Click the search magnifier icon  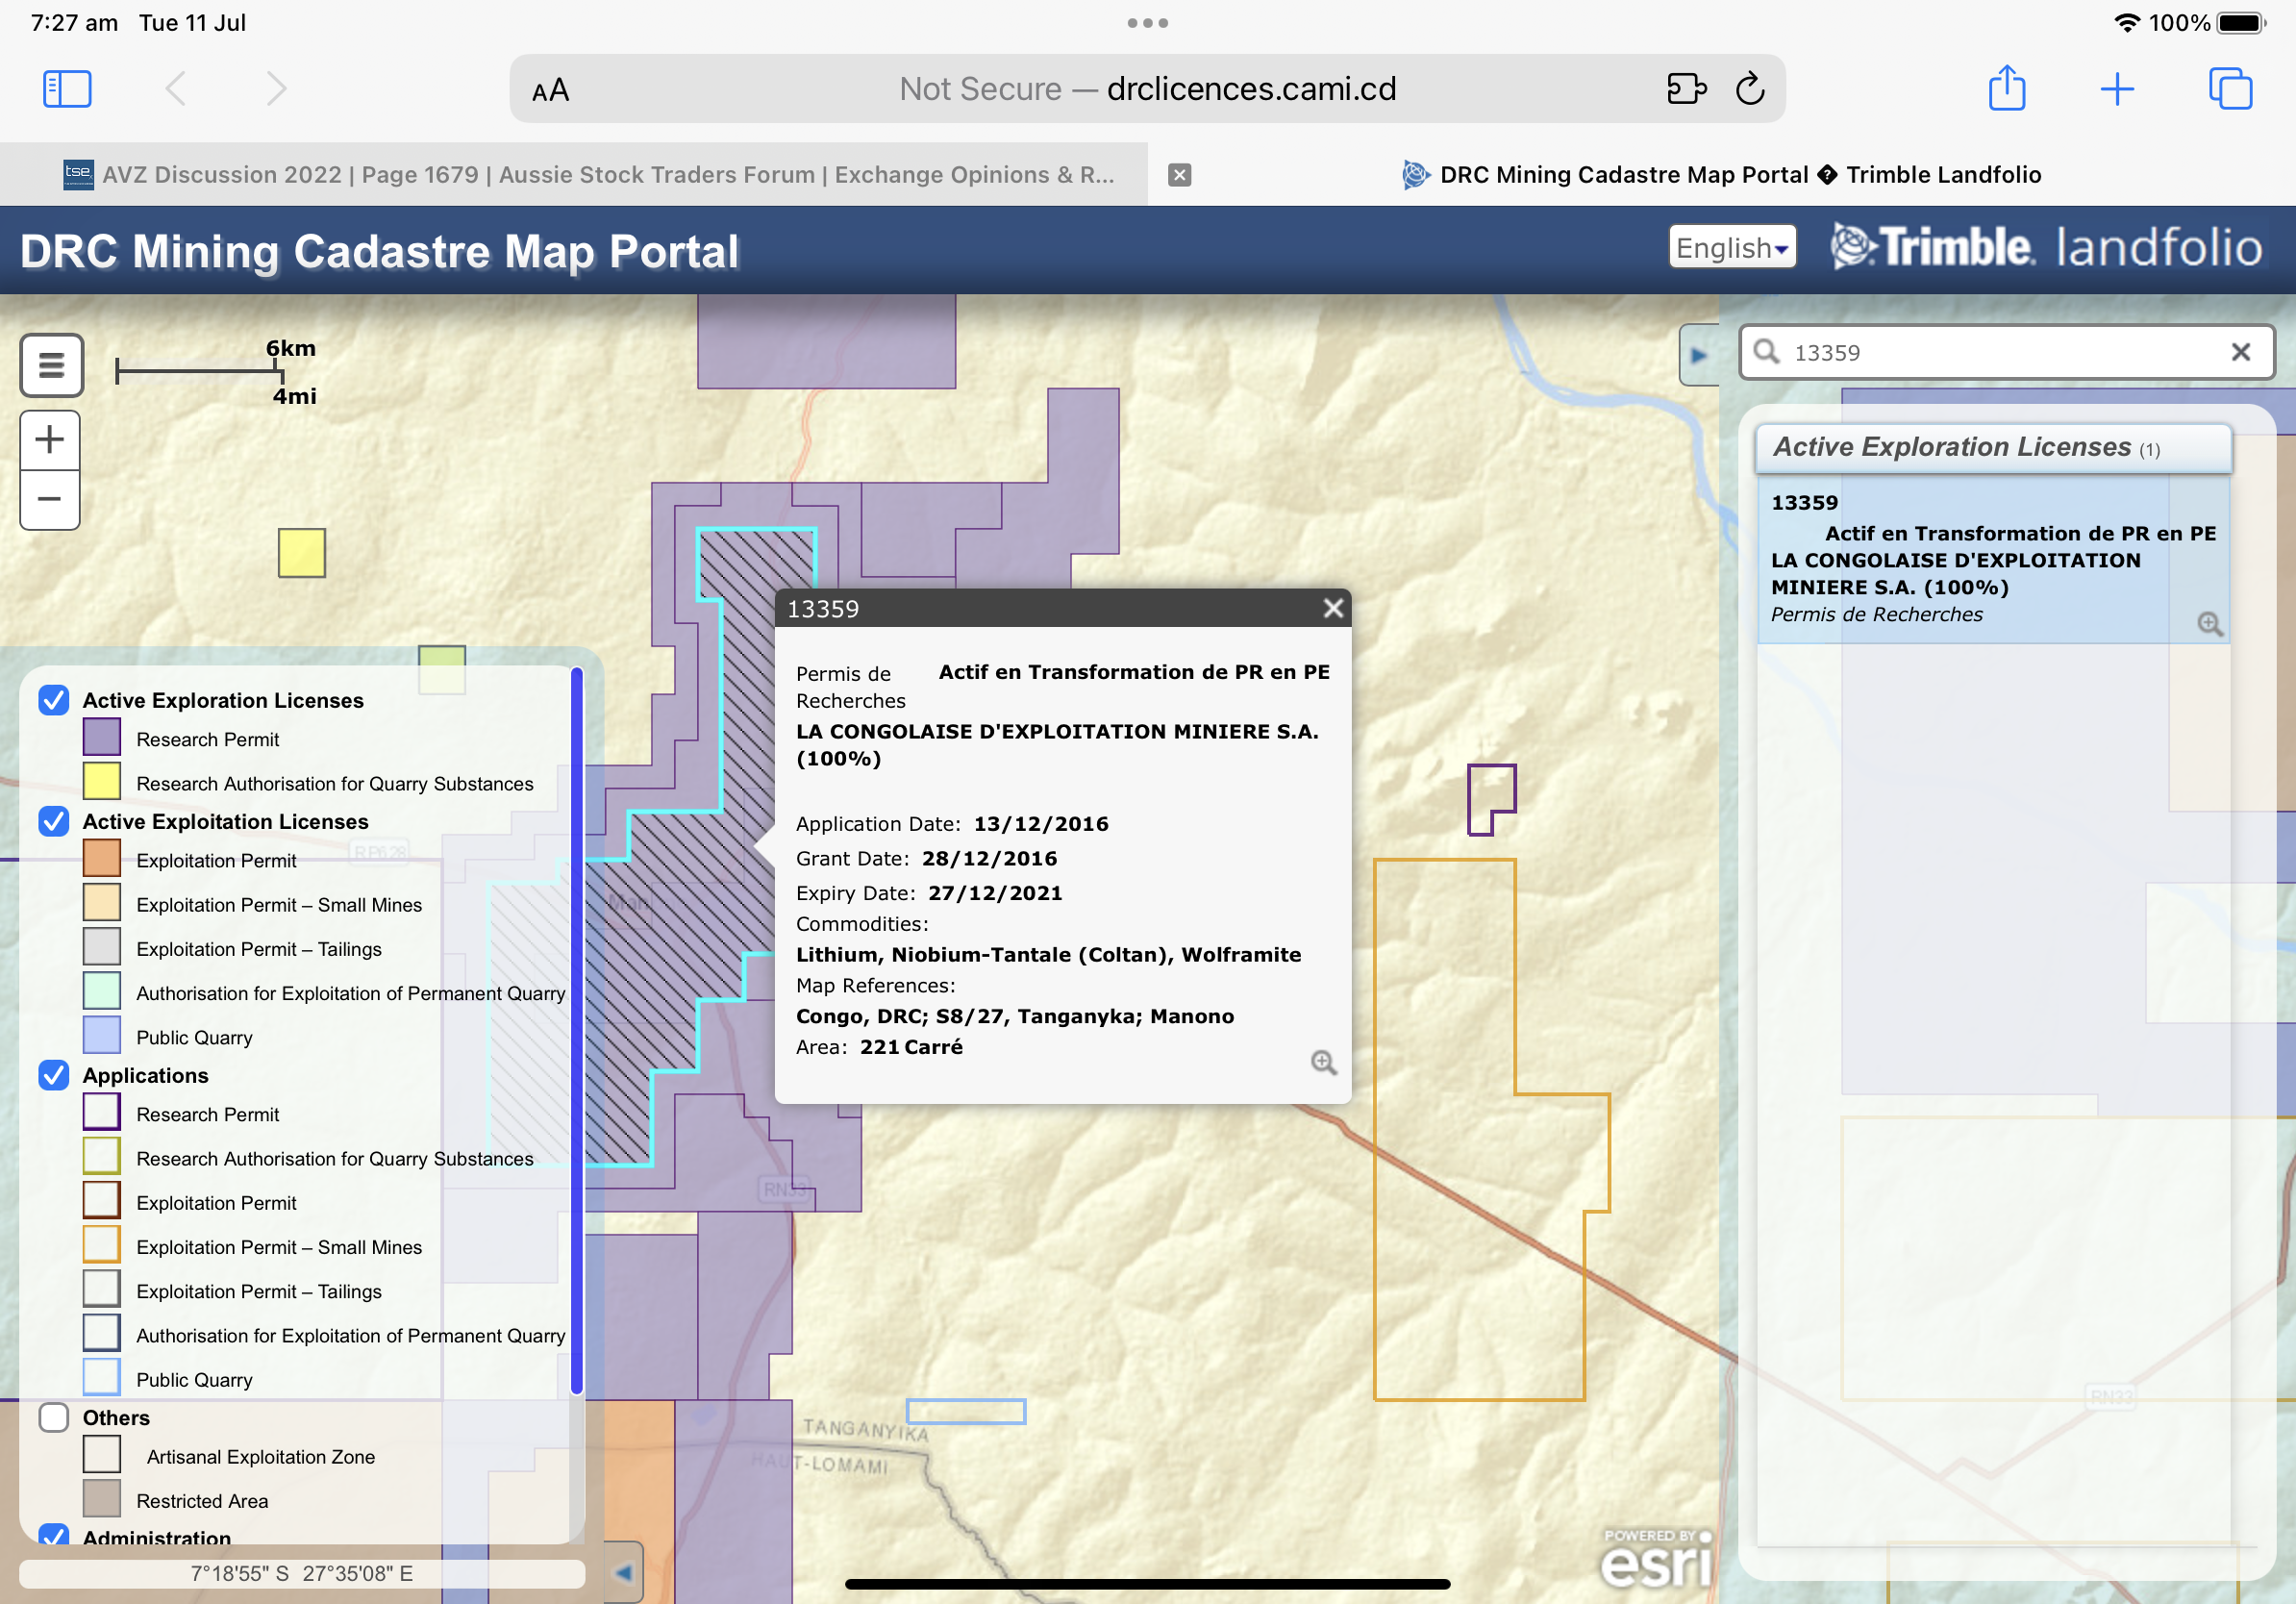(x=1767, y=352)
